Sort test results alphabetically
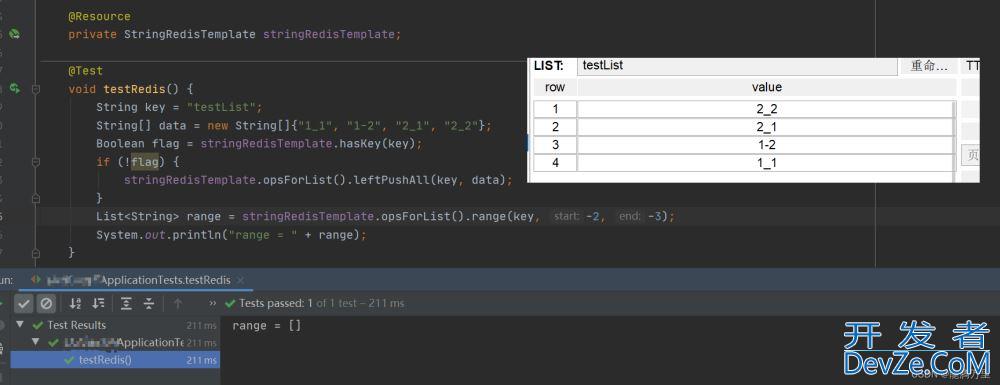Image resolution: width=1000 pixels, height=385 pixels. [x=76, y=303]
